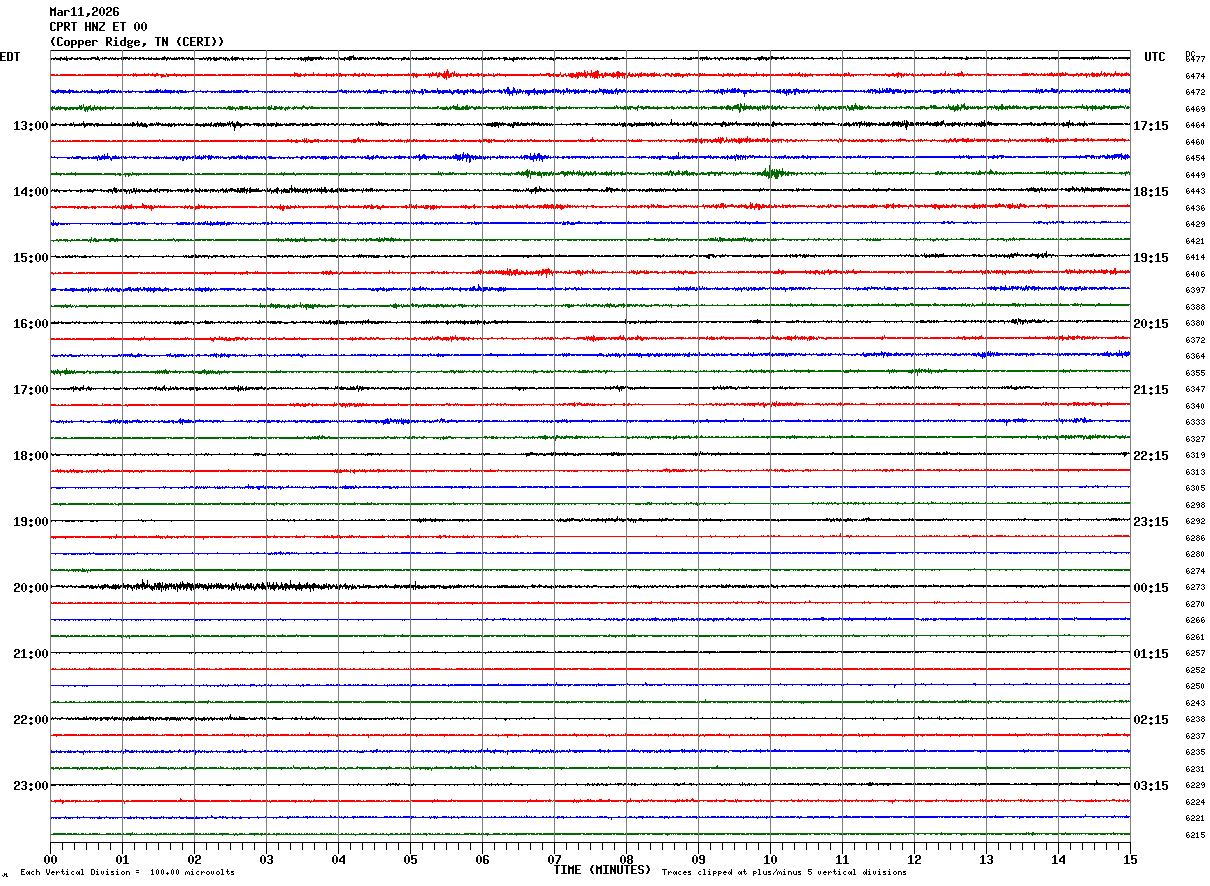Select the 17:15 UTC time label
This screenshot has height=886, width=1210.
1151,126
